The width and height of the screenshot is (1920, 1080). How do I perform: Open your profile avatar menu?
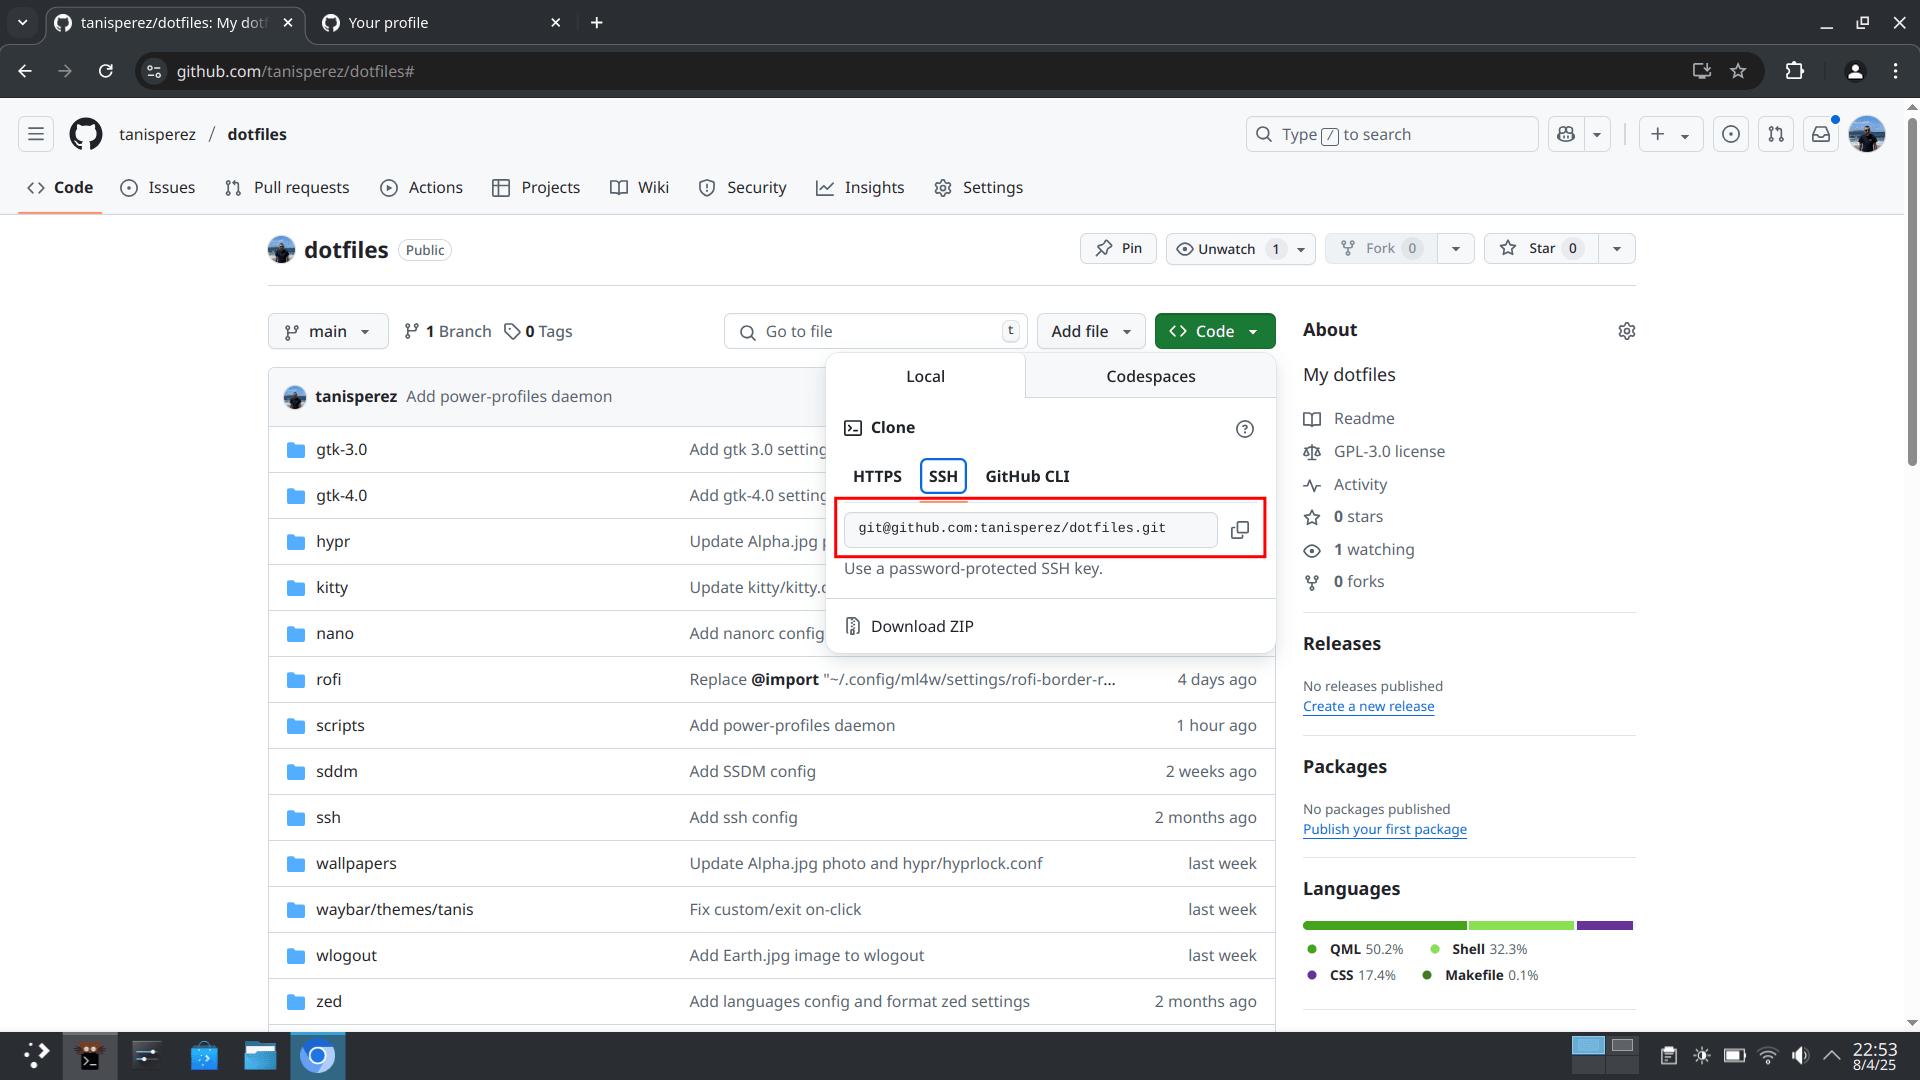click(x=1867, y=133)
